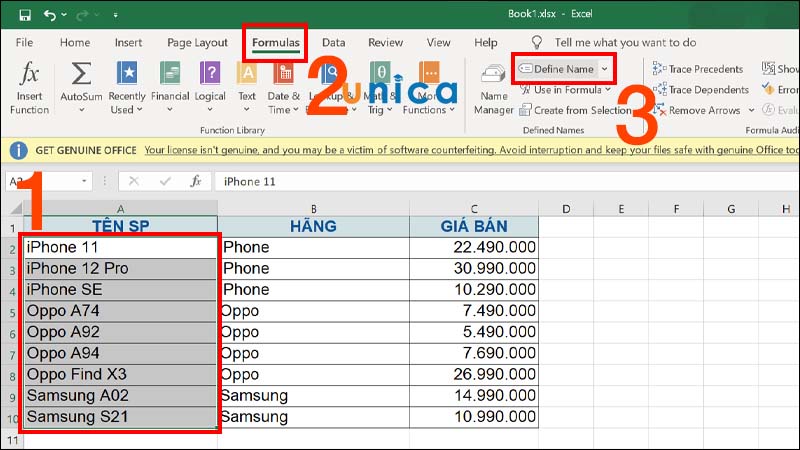The height and width of the screenshot is (450, 800).
Task: Open Use in Formula dropdown
Action: (x=565, y=90)
